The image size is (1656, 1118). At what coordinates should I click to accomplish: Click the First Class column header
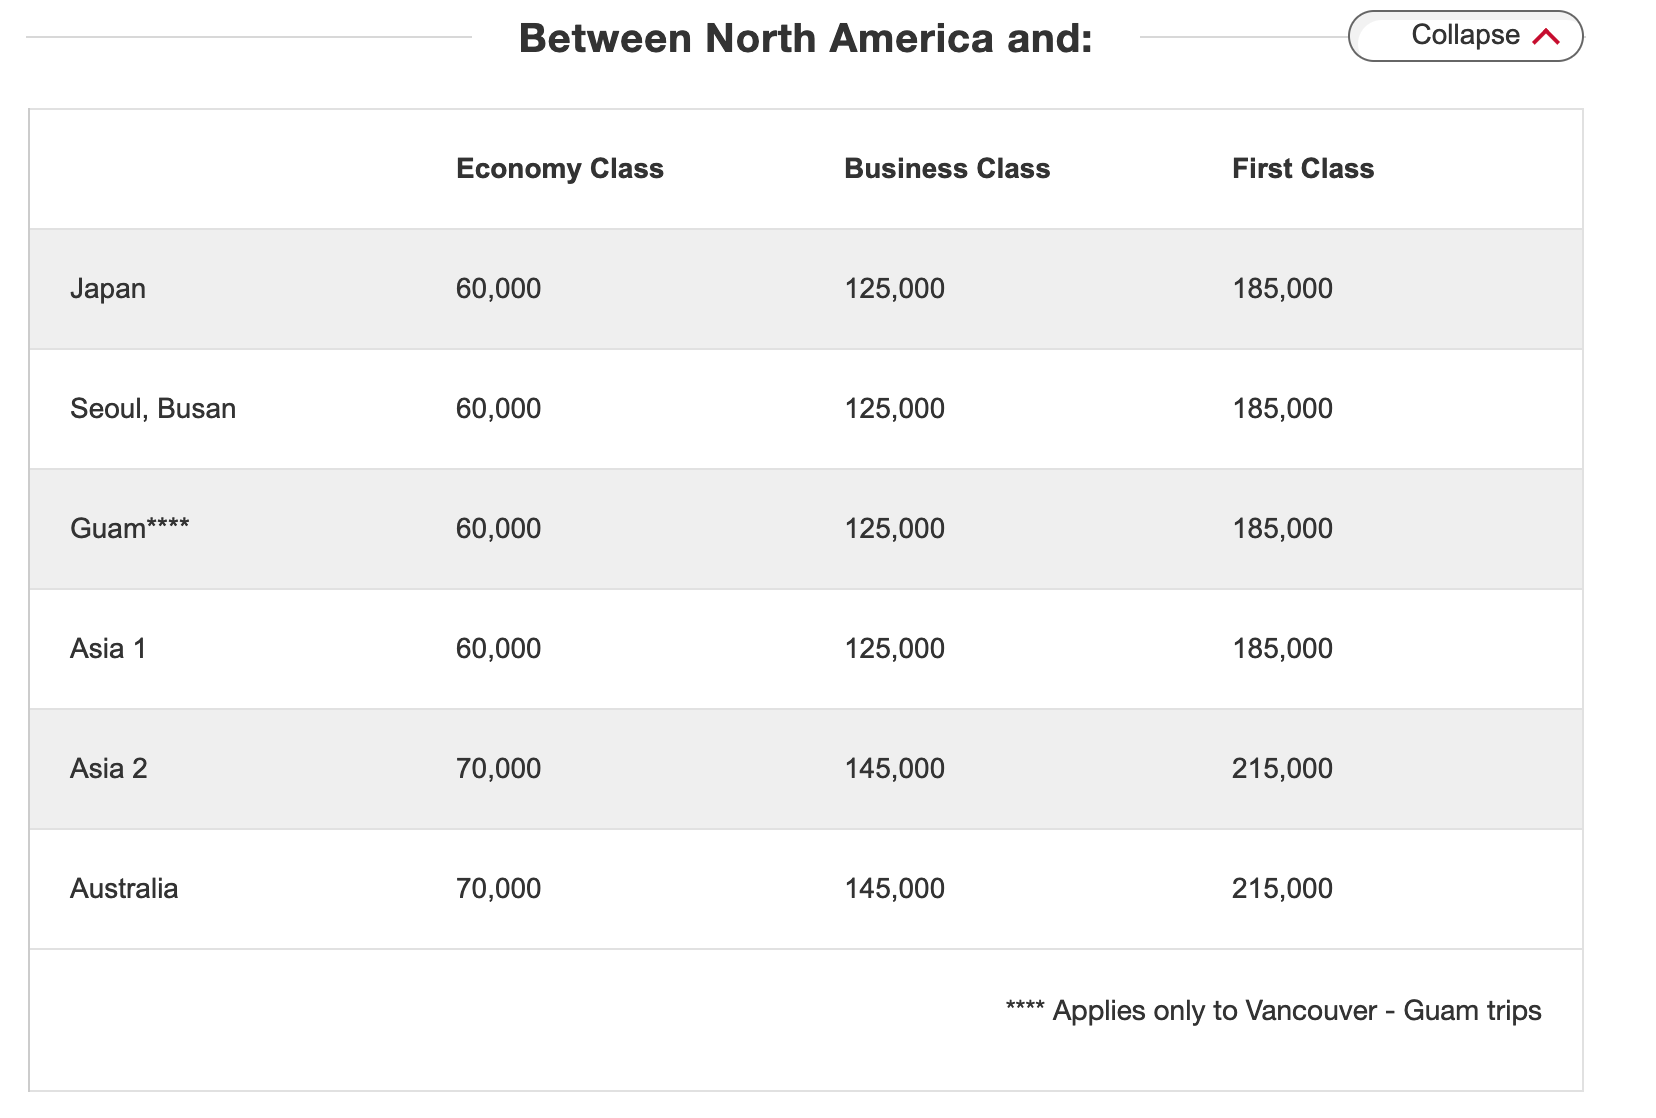[x=1302, y=169]
